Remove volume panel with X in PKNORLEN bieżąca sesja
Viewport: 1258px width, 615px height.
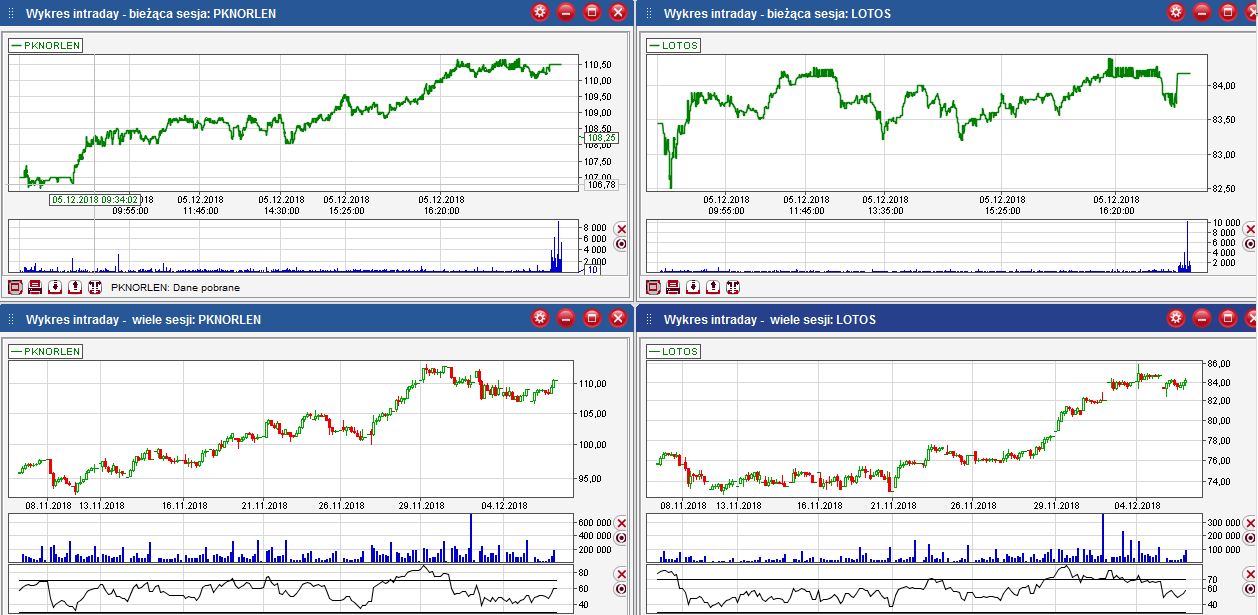620,229
